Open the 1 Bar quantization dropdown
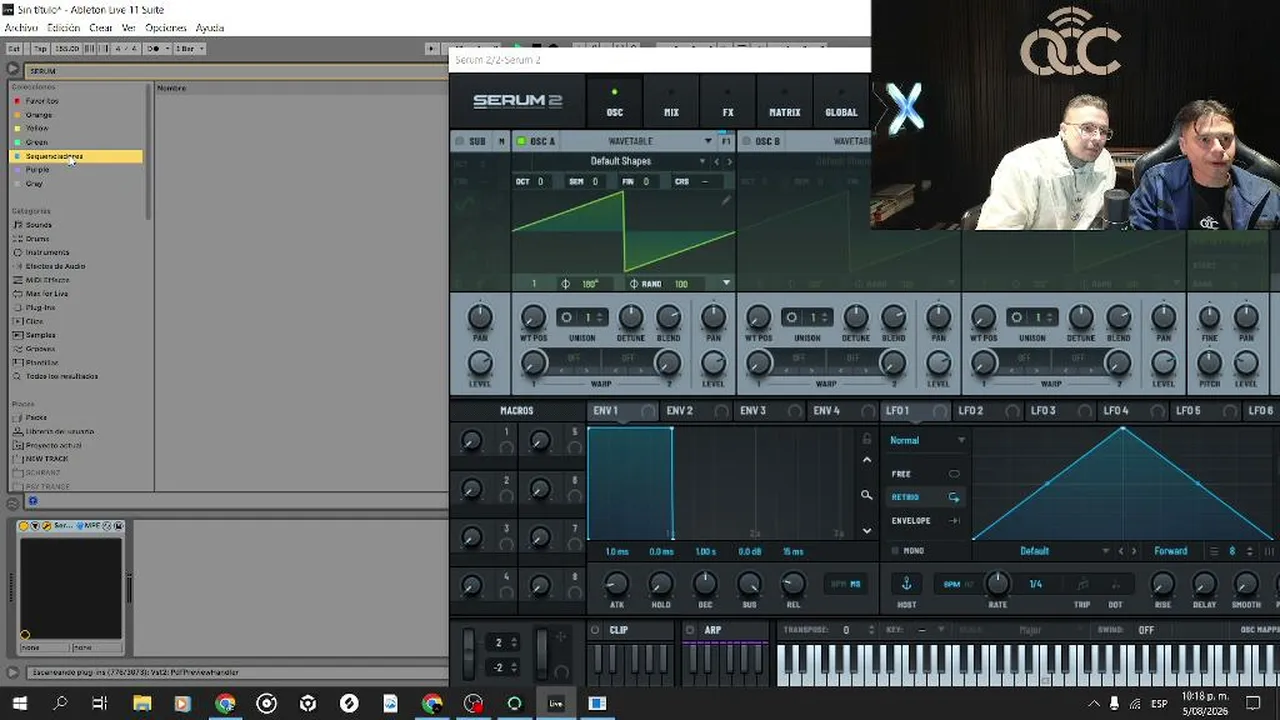1280x720 pixels. tap(189, 48)
